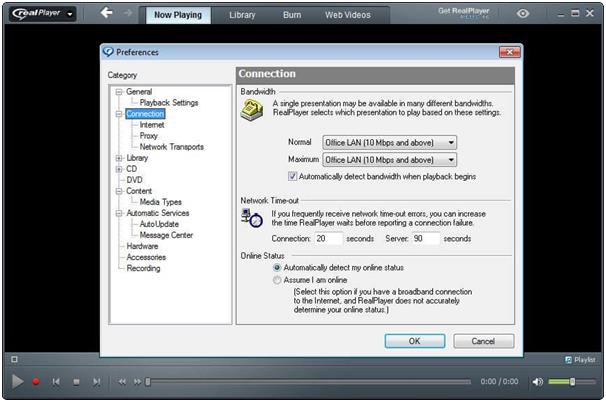
Task: Skip to the previous track
Action: (x=56, y=382)
